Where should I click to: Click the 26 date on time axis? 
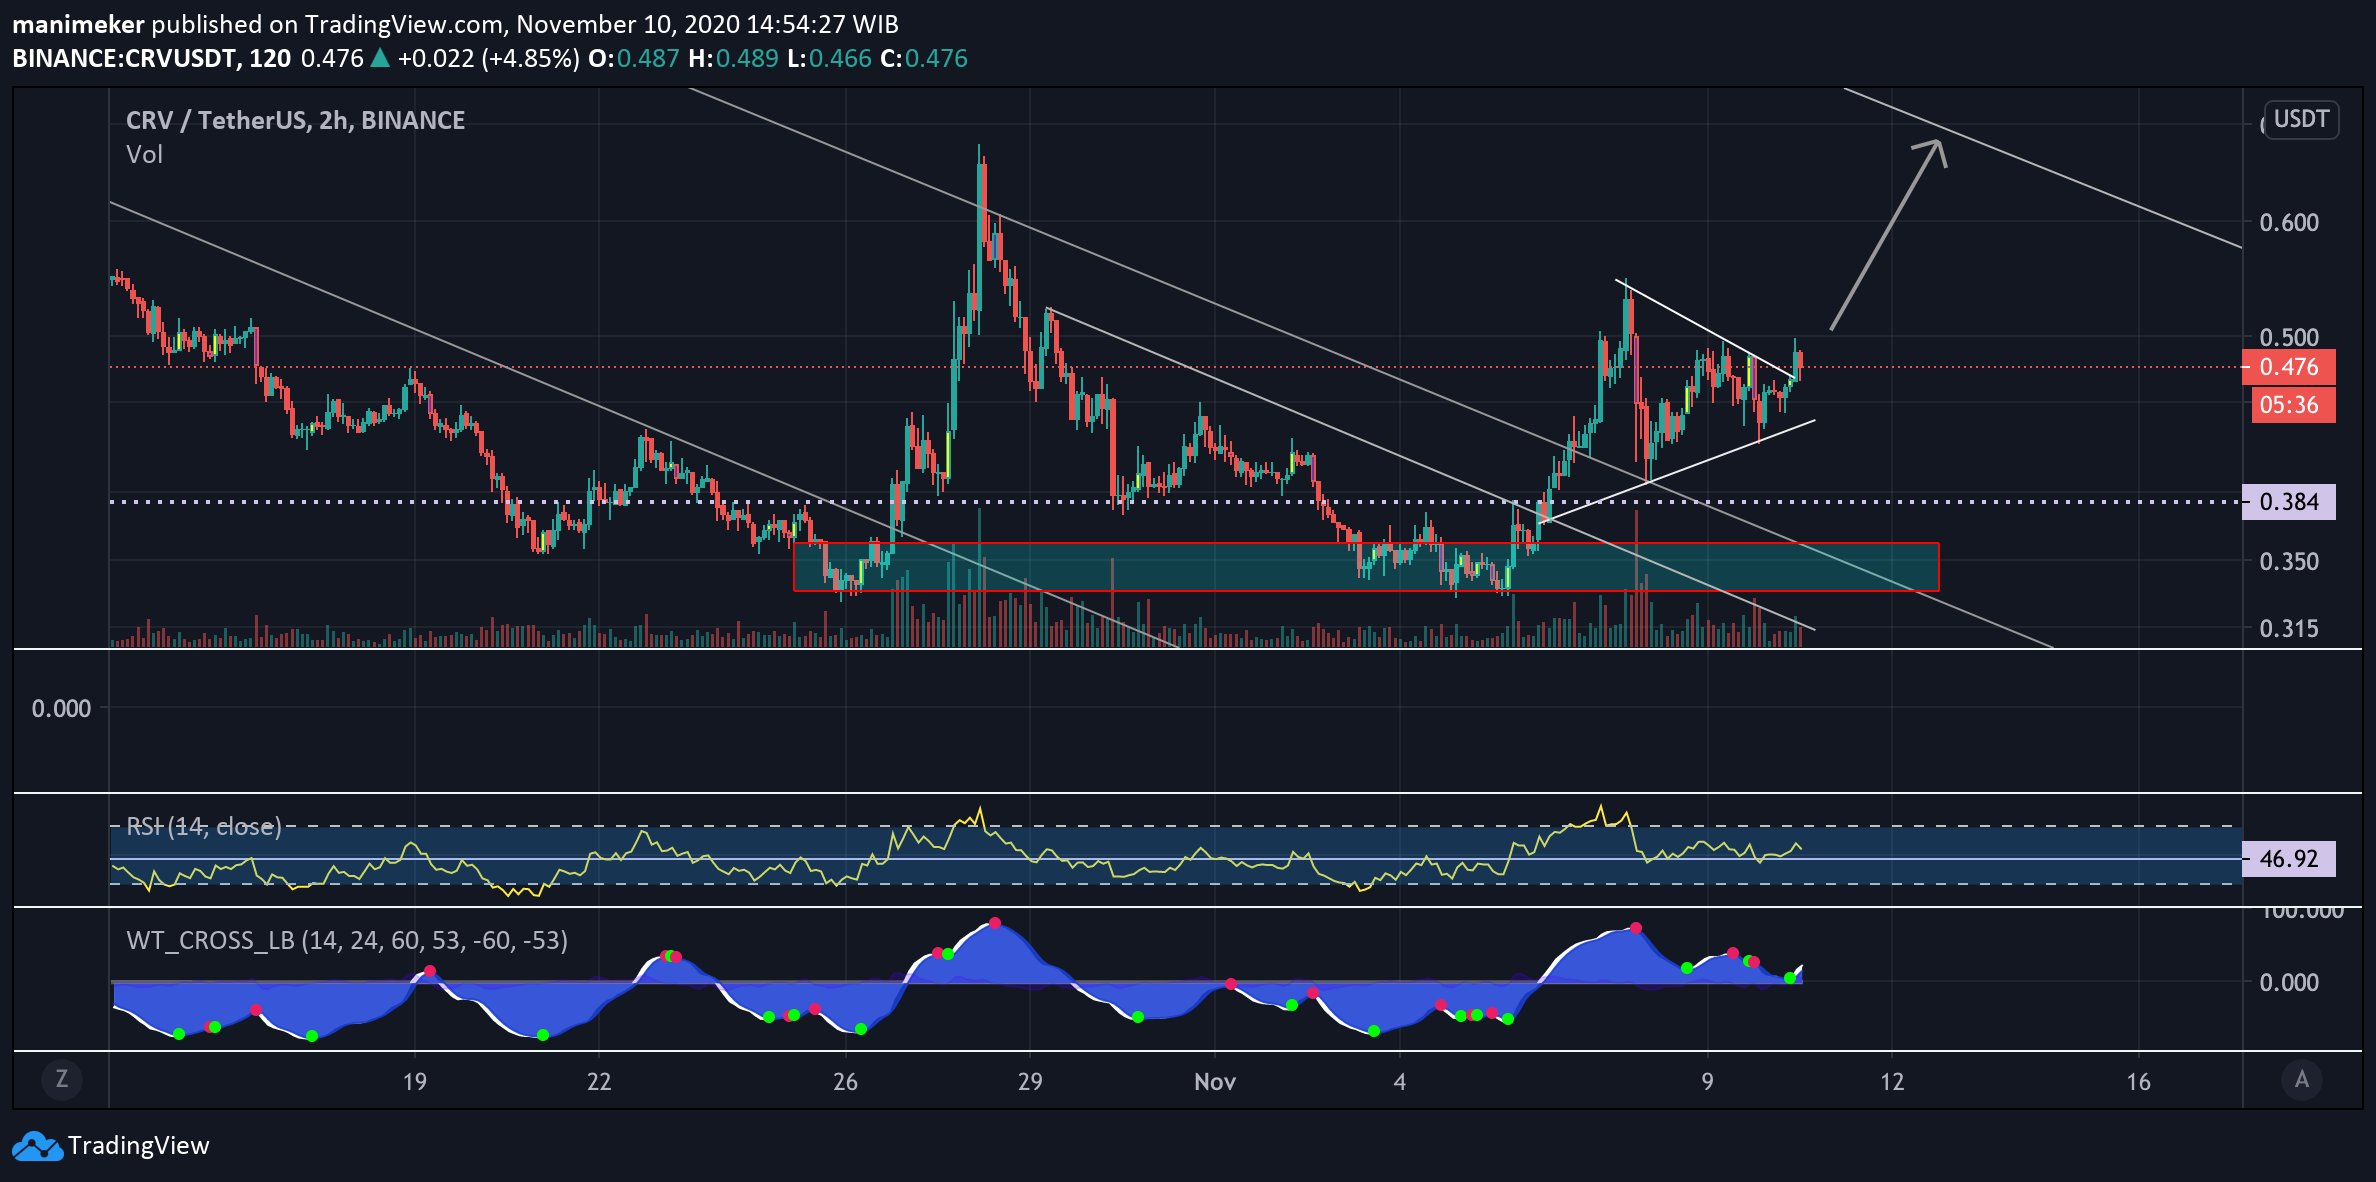(x=845, y=1082)
